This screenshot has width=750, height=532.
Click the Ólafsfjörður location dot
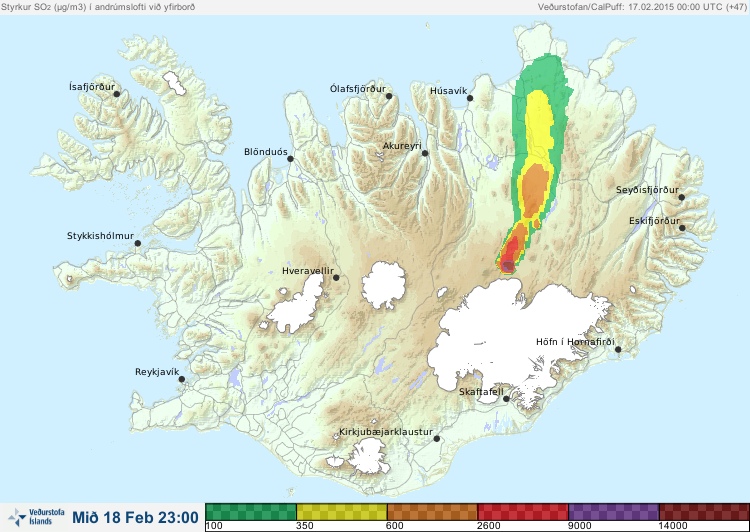point(389,96)
